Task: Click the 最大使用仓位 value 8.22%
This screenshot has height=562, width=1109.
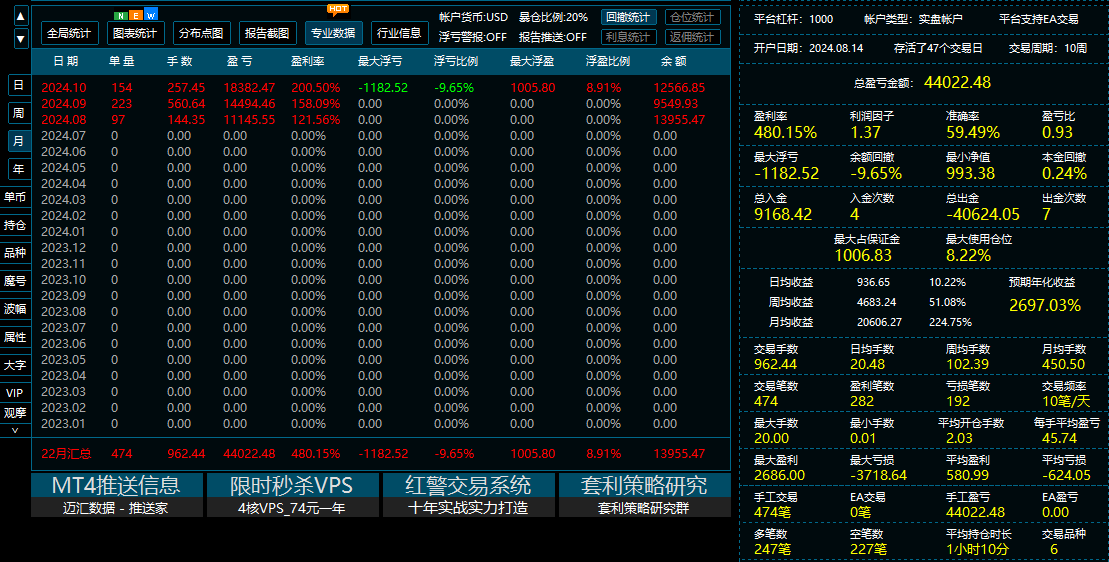Action: (x=968, y=256)
